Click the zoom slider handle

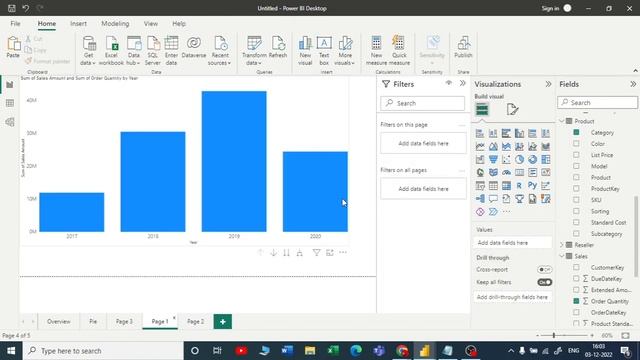[554, 336]
